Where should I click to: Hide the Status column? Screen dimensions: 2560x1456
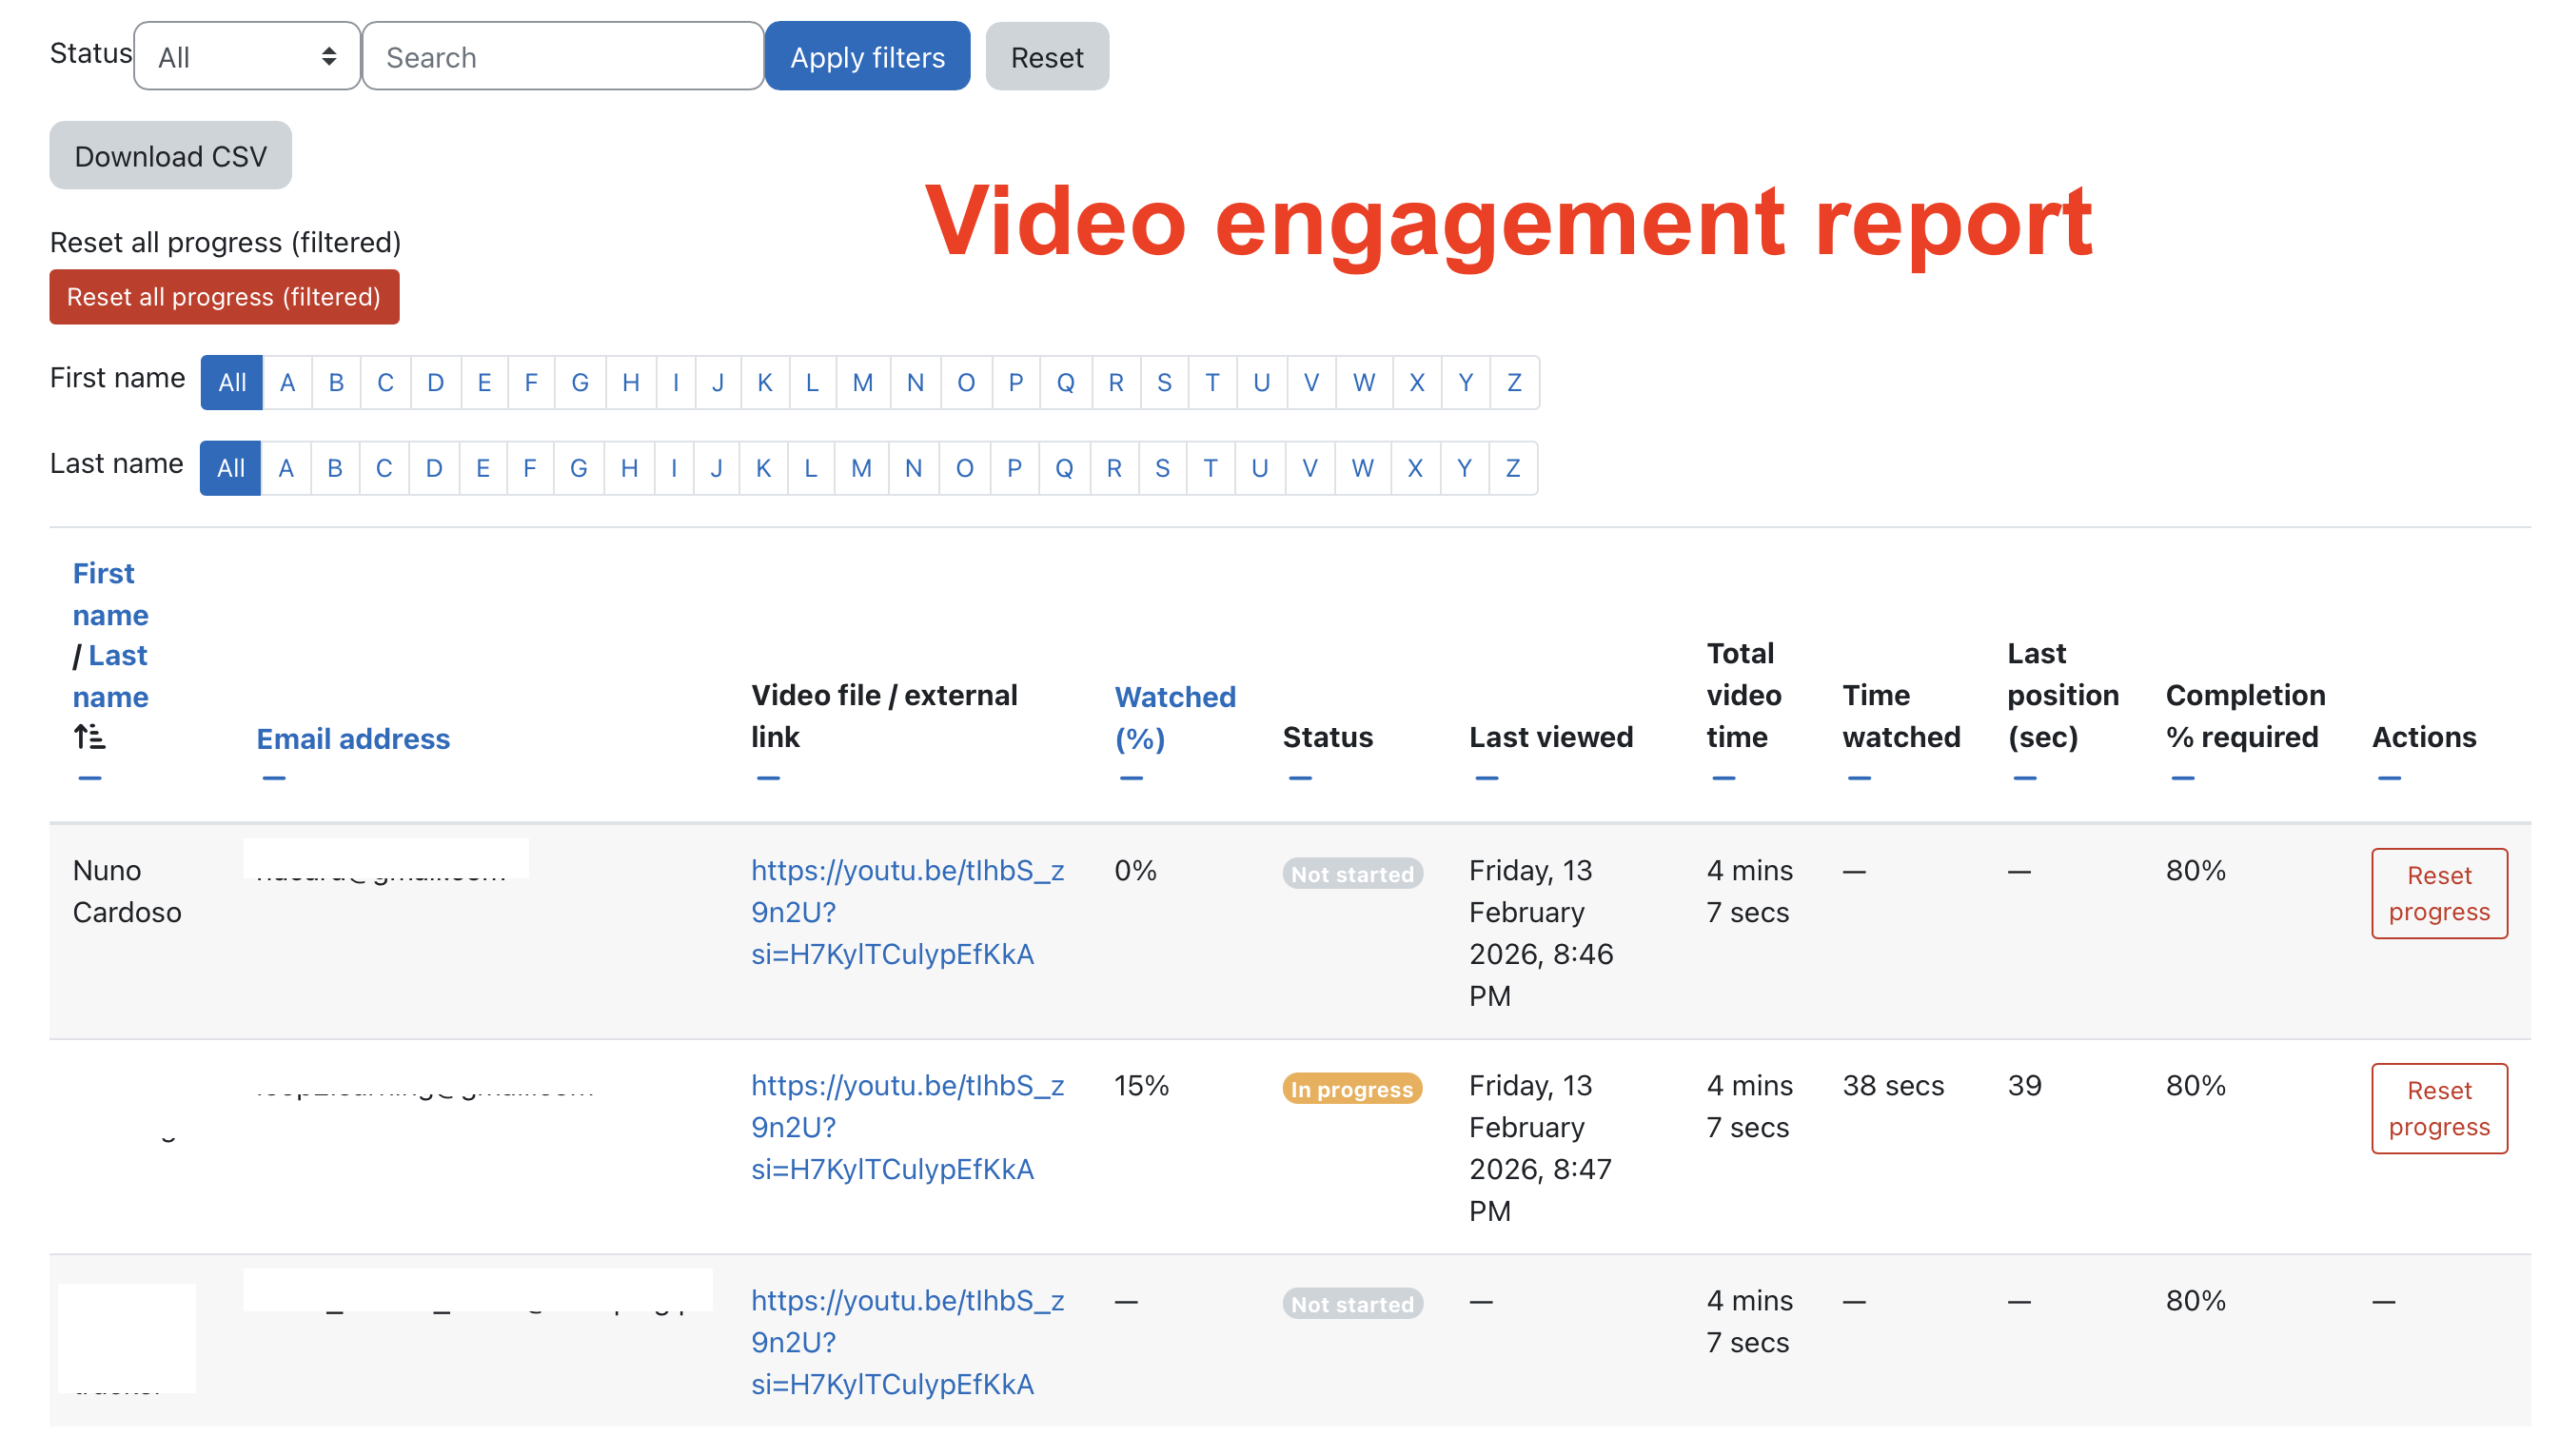tap(1300, 778)
